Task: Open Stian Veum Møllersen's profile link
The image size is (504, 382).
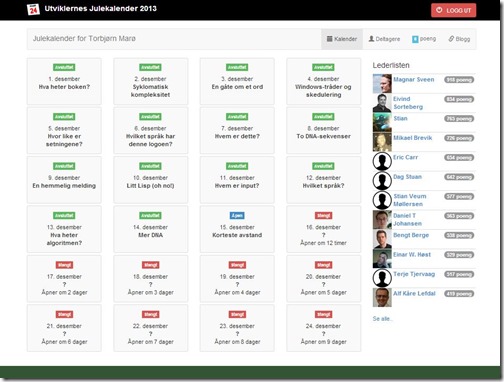Action: (410, 200)
